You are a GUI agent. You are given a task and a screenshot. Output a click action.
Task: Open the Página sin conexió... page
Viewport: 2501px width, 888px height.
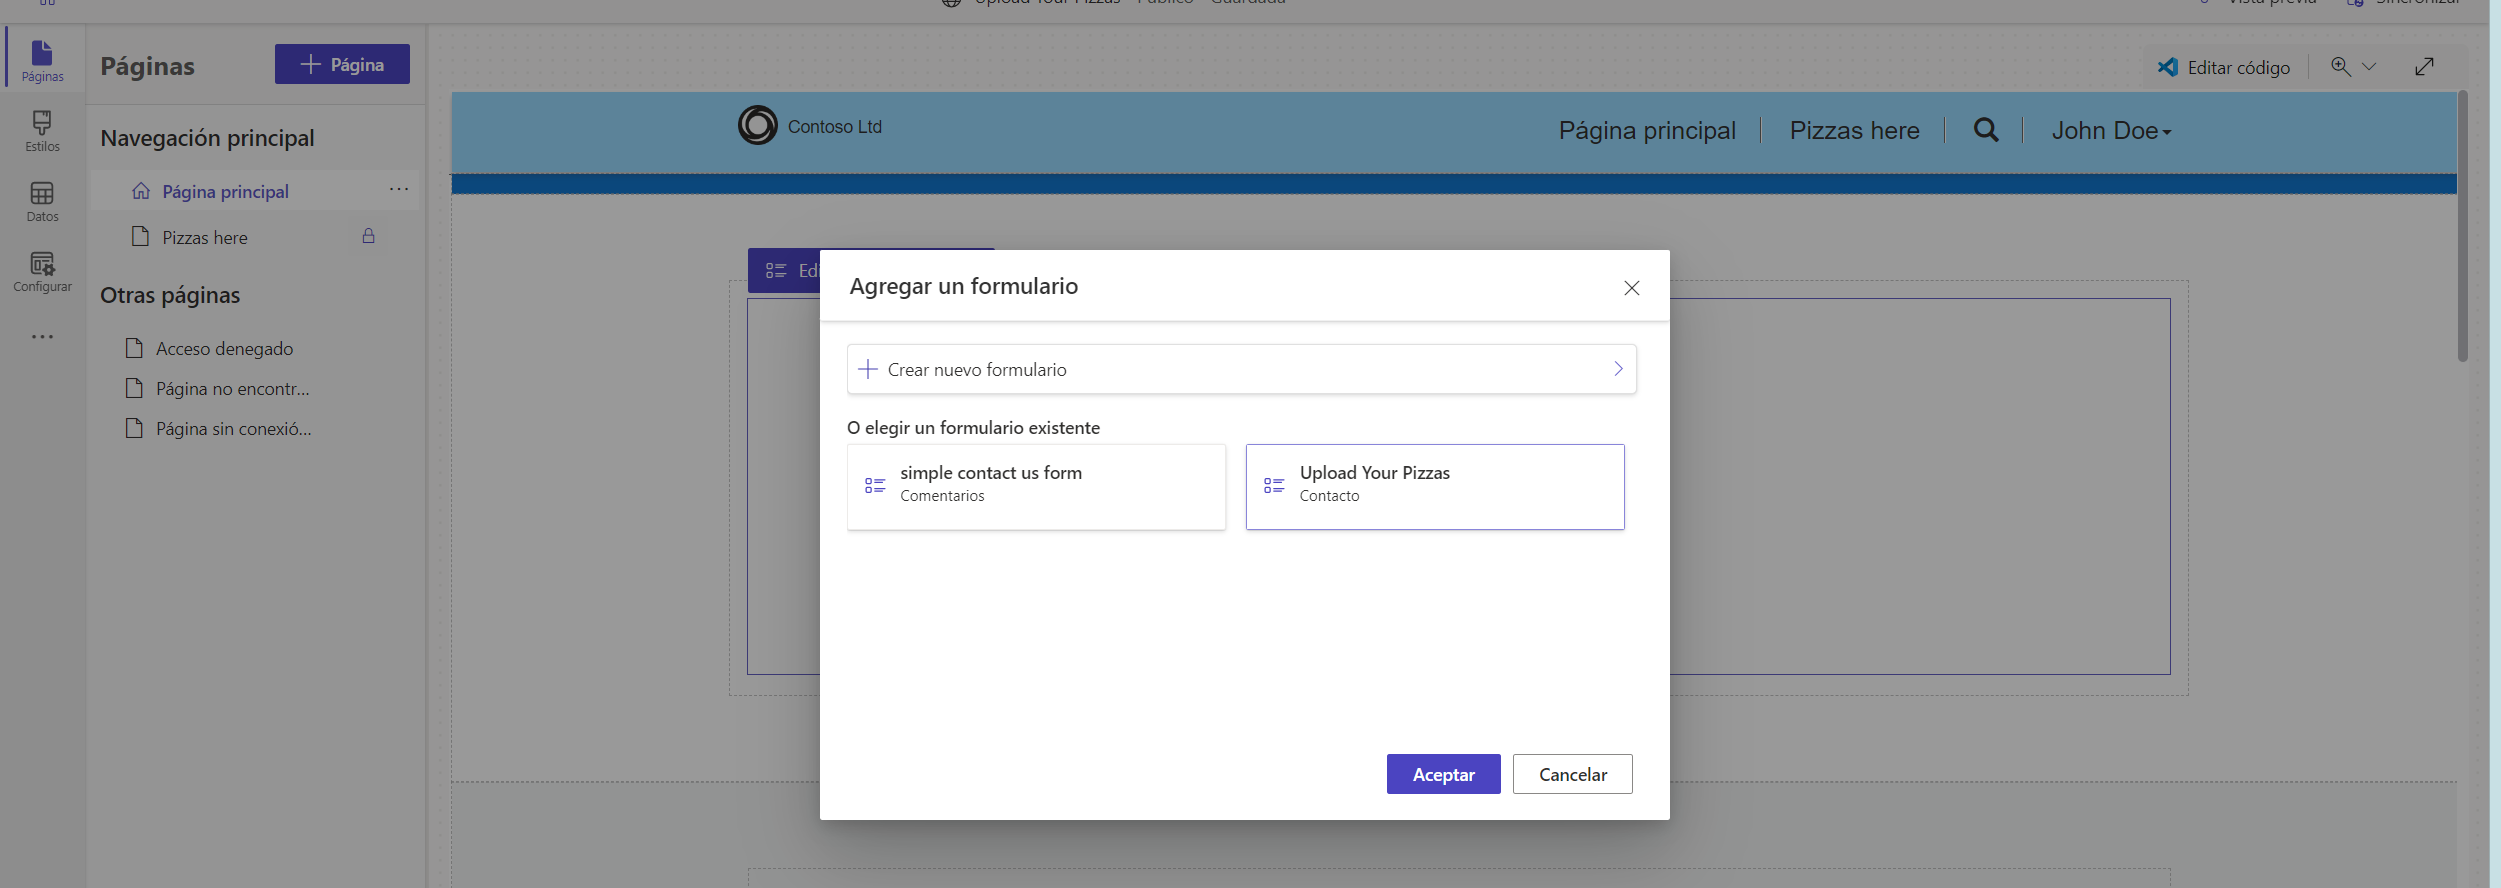(x=233, y=428)
